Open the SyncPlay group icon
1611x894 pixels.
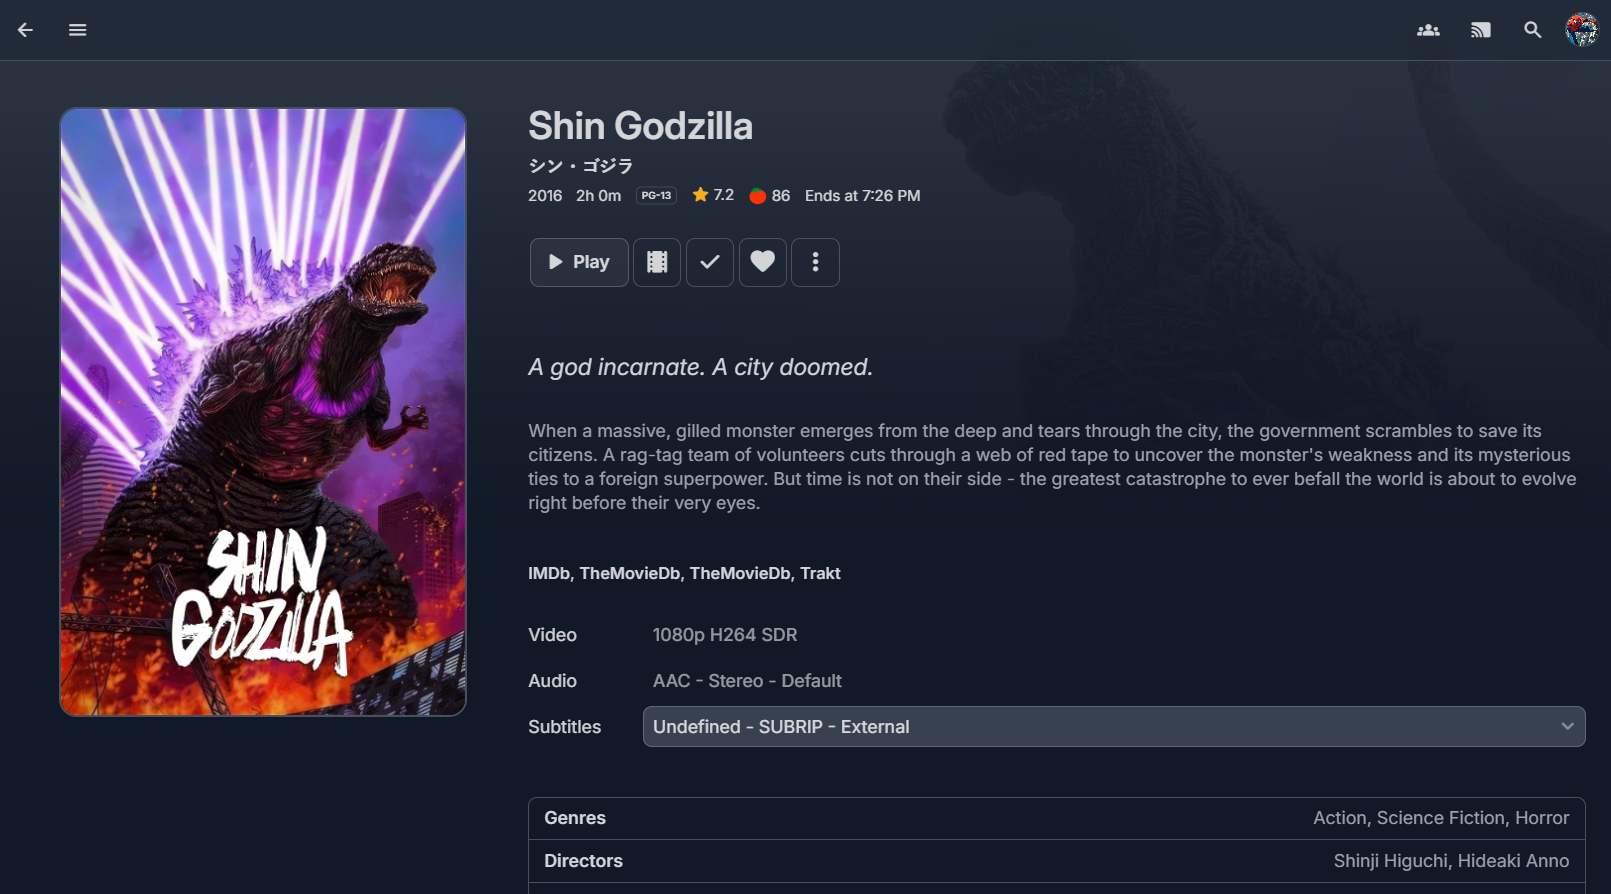point(1428,30)
